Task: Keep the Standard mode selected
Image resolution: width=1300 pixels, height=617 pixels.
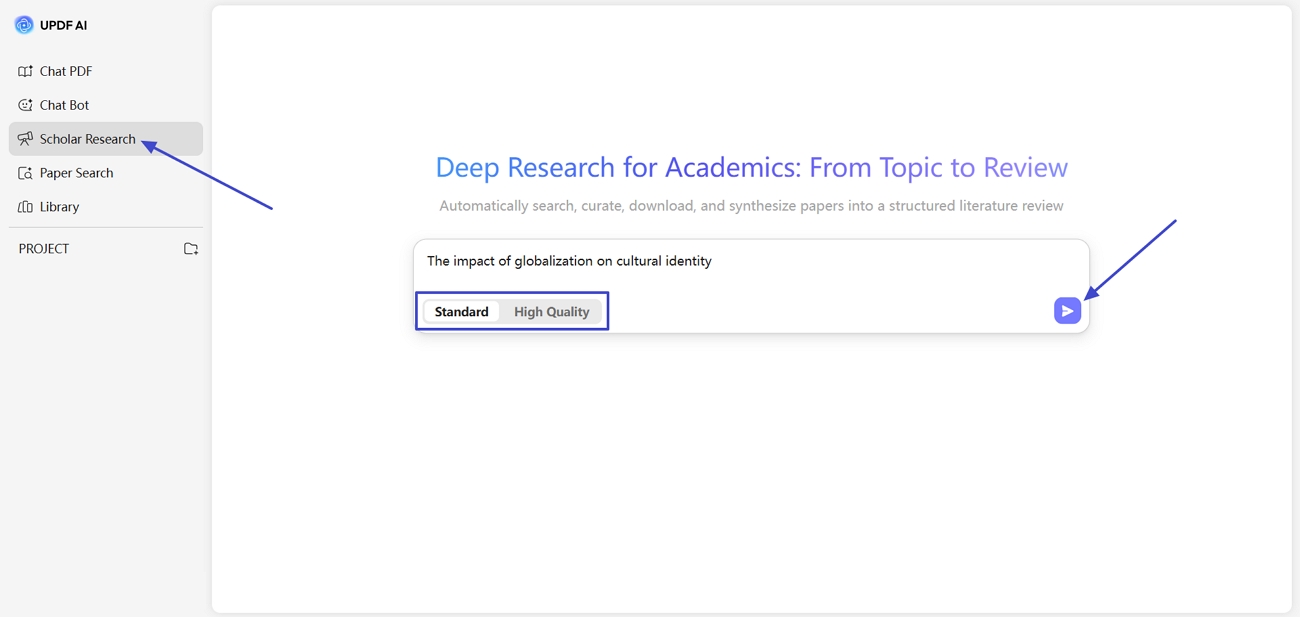Action: tap(462, 311)
